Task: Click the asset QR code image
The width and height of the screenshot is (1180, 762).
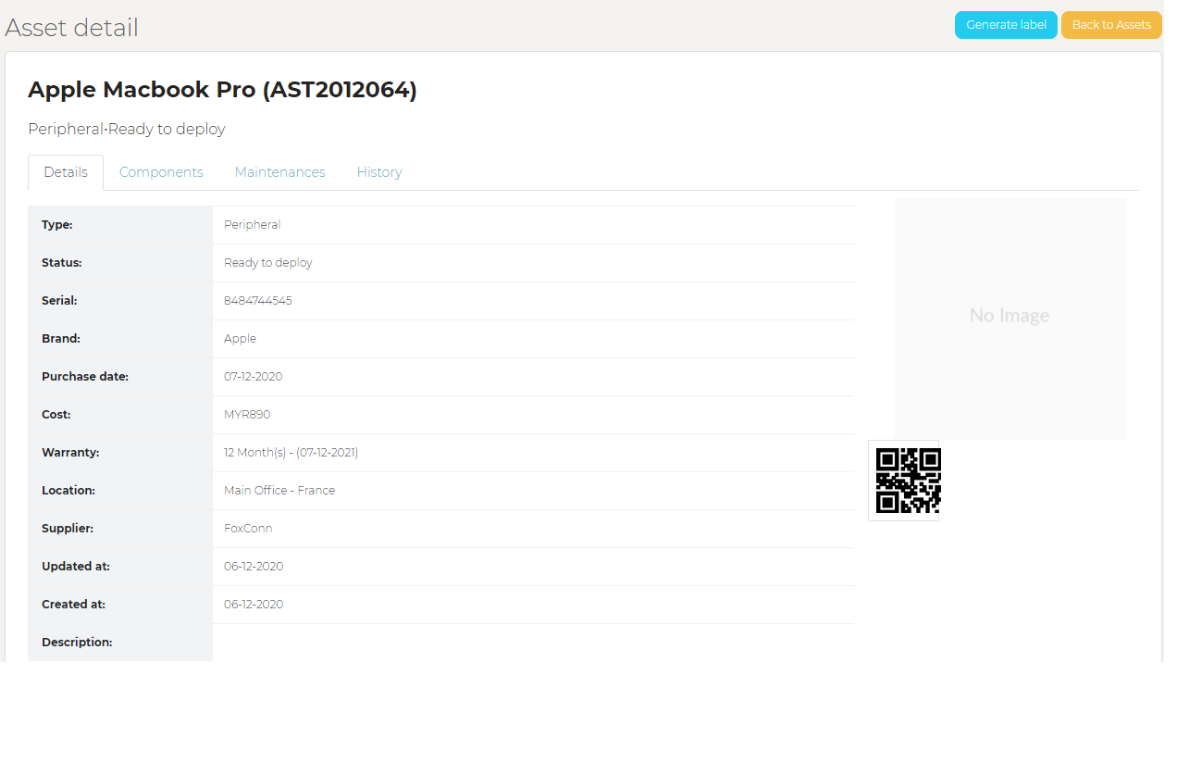Action: [x=908, y=481]
